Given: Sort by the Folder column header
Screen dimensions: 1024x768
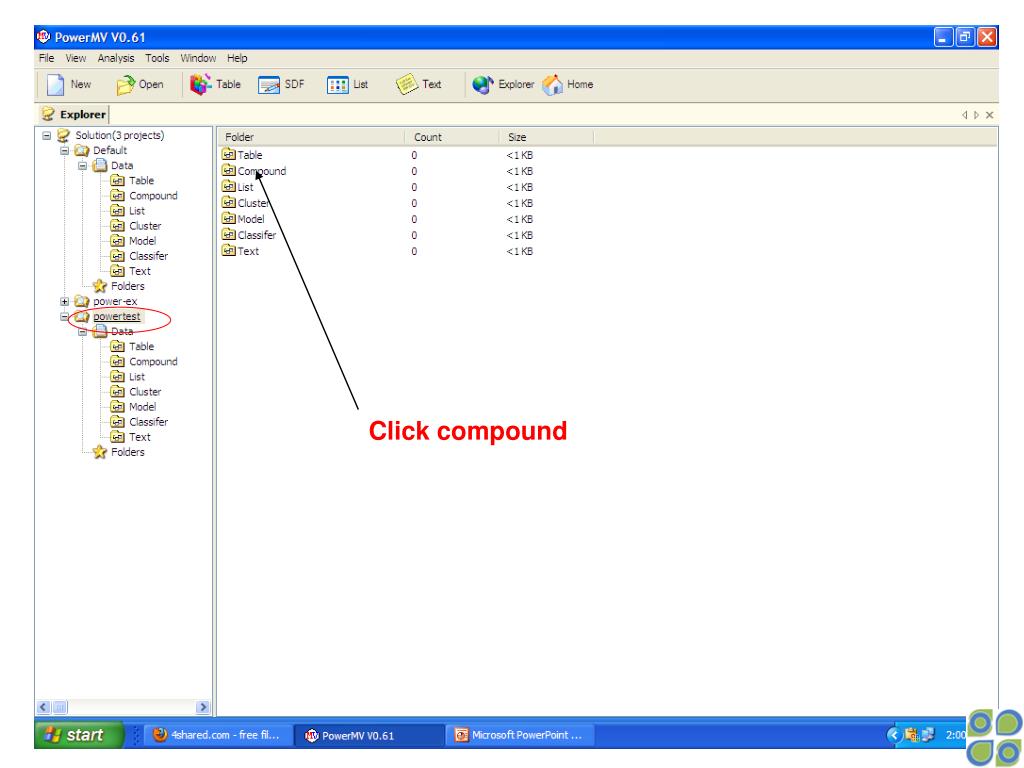Looking at the screenshot, I should [x=311, y=137].
